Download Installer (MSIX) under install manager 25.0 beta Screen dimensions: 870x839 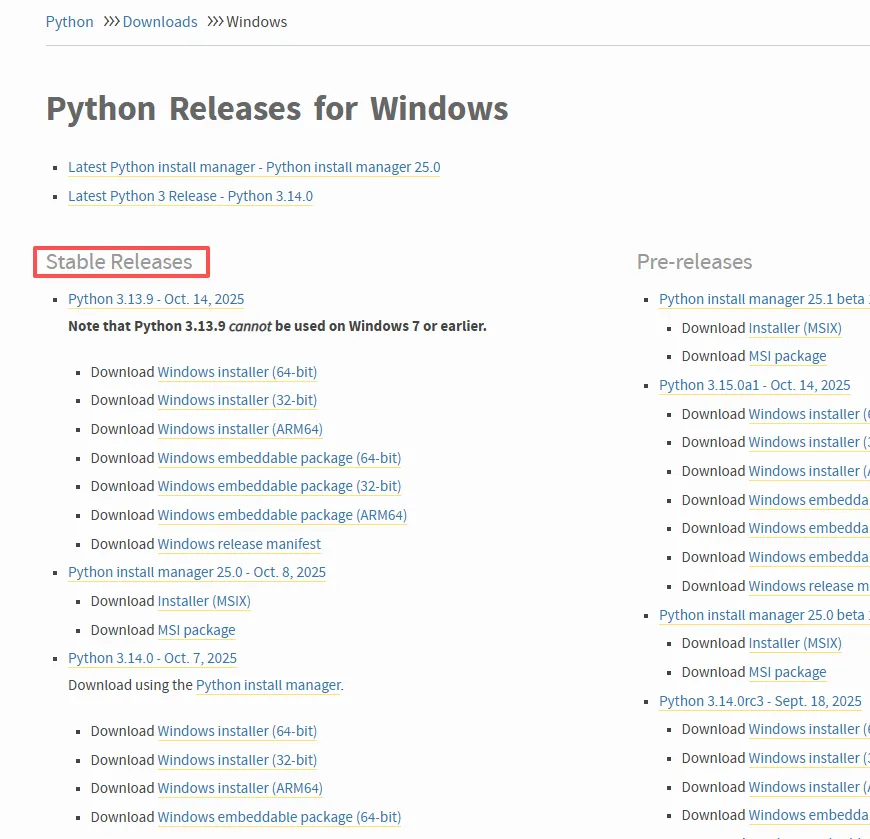[x=795, y=643]
